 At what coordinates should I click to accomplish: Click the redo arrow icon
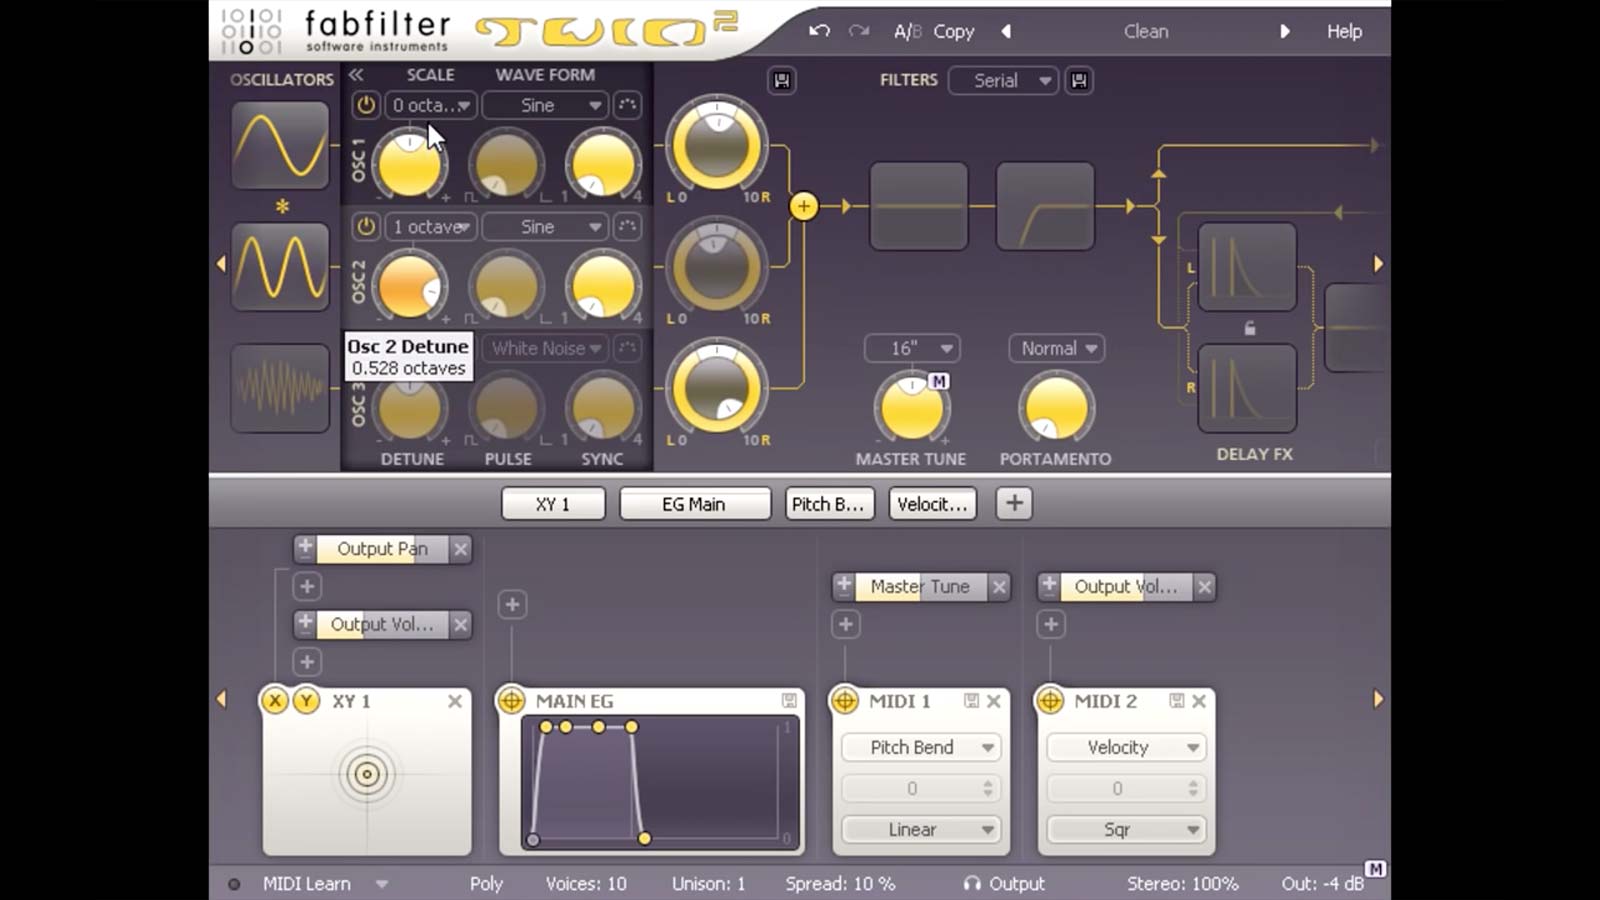(857, 31)
